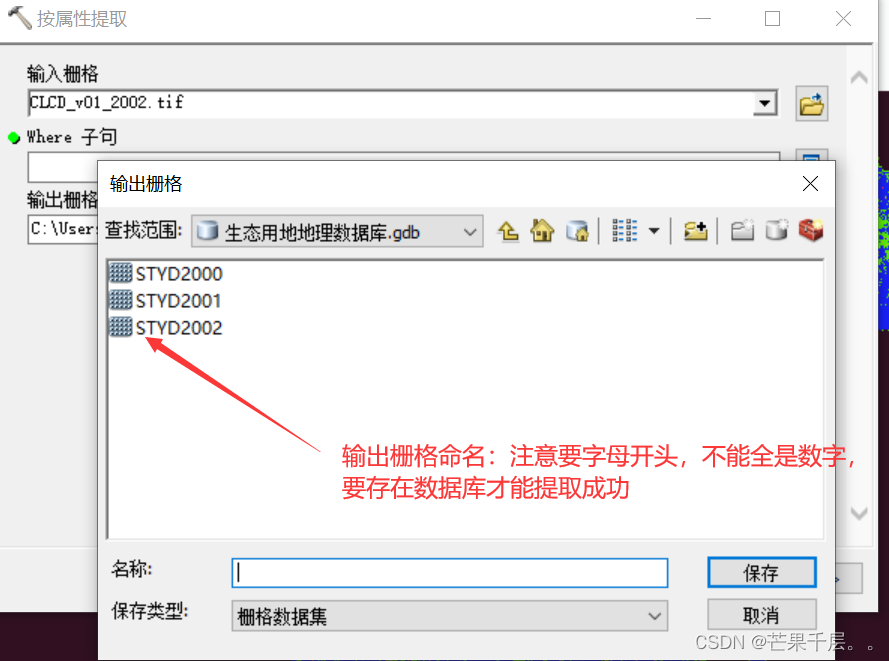This screenshot has width=889, height=661.
Task: Create new file geodatabase icon
Action: (x=776, y=231)
